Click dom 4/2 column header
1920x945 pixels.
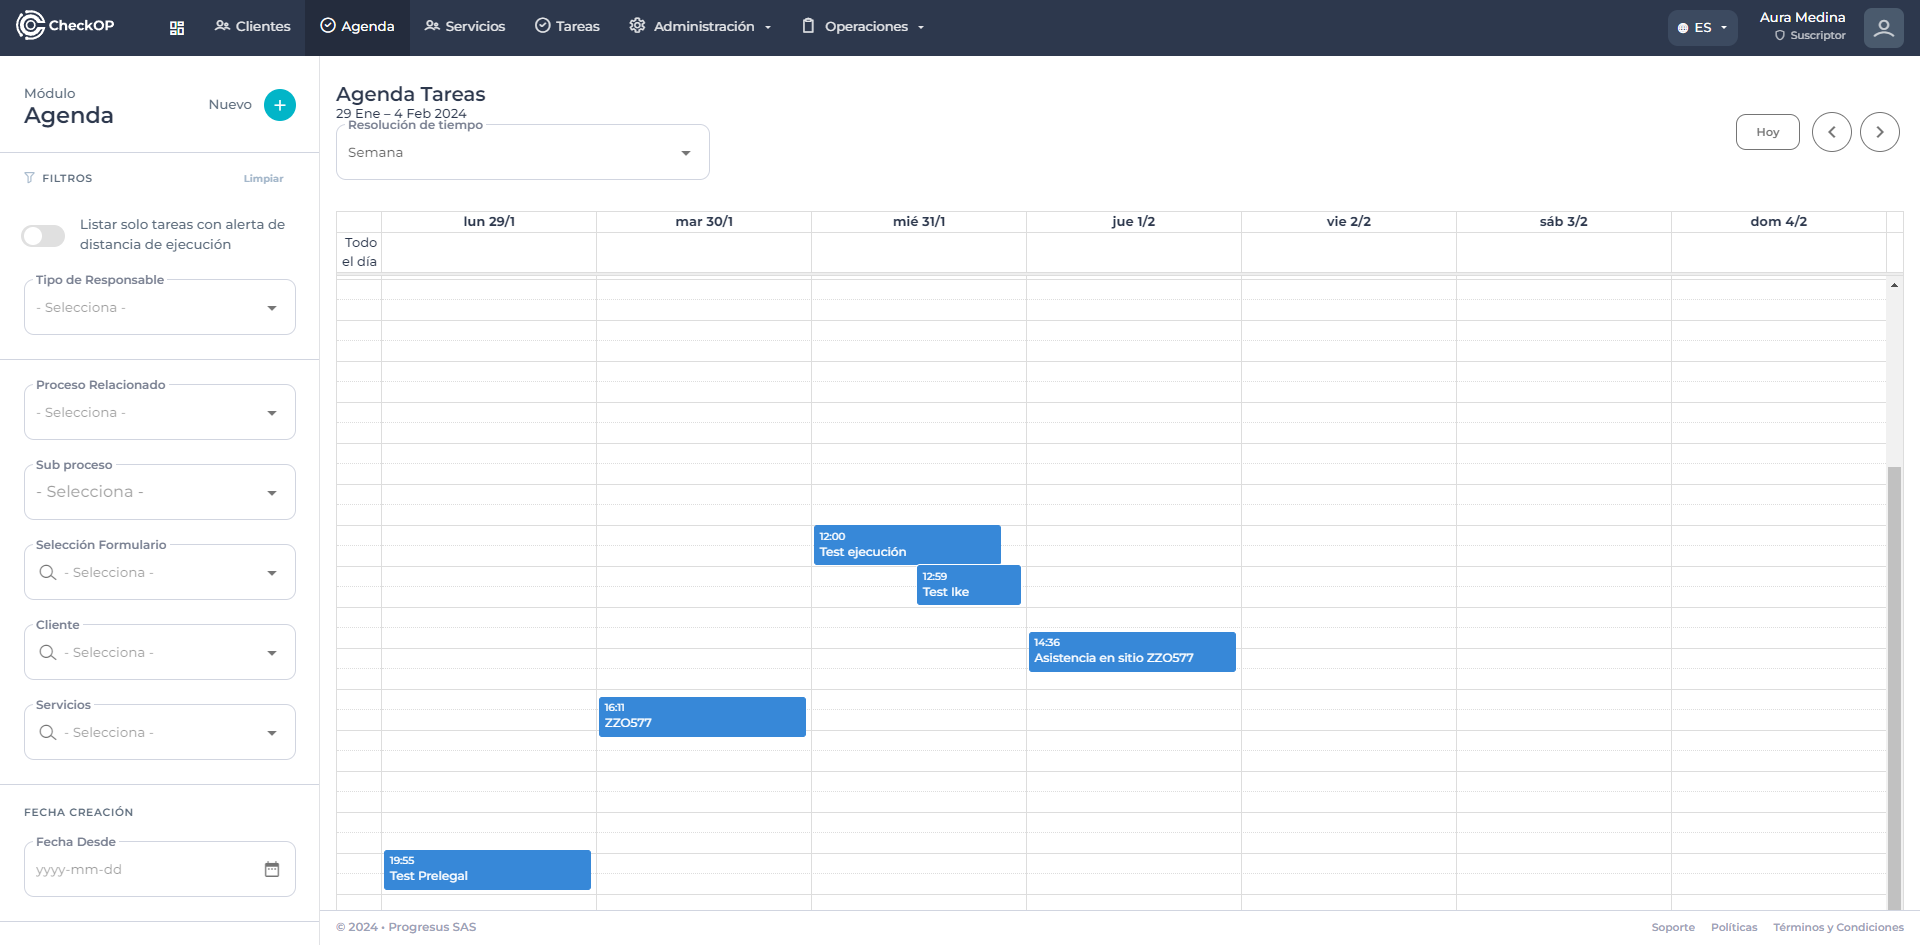point(1779,221)
